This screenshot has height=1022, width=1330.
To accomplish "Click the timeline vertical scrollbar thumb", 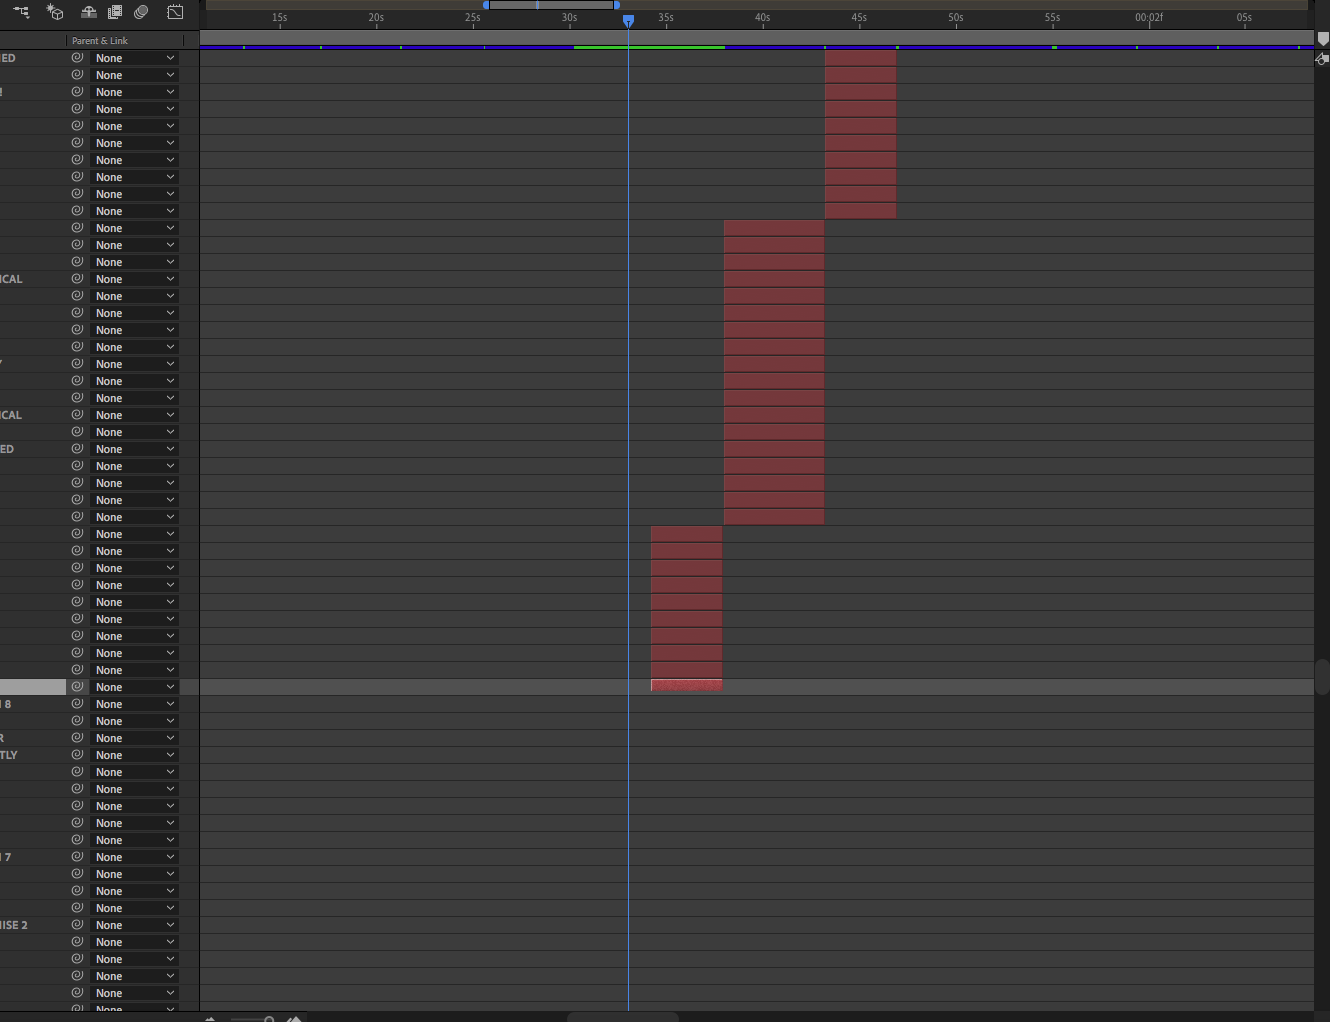I will pos(1322,677).
